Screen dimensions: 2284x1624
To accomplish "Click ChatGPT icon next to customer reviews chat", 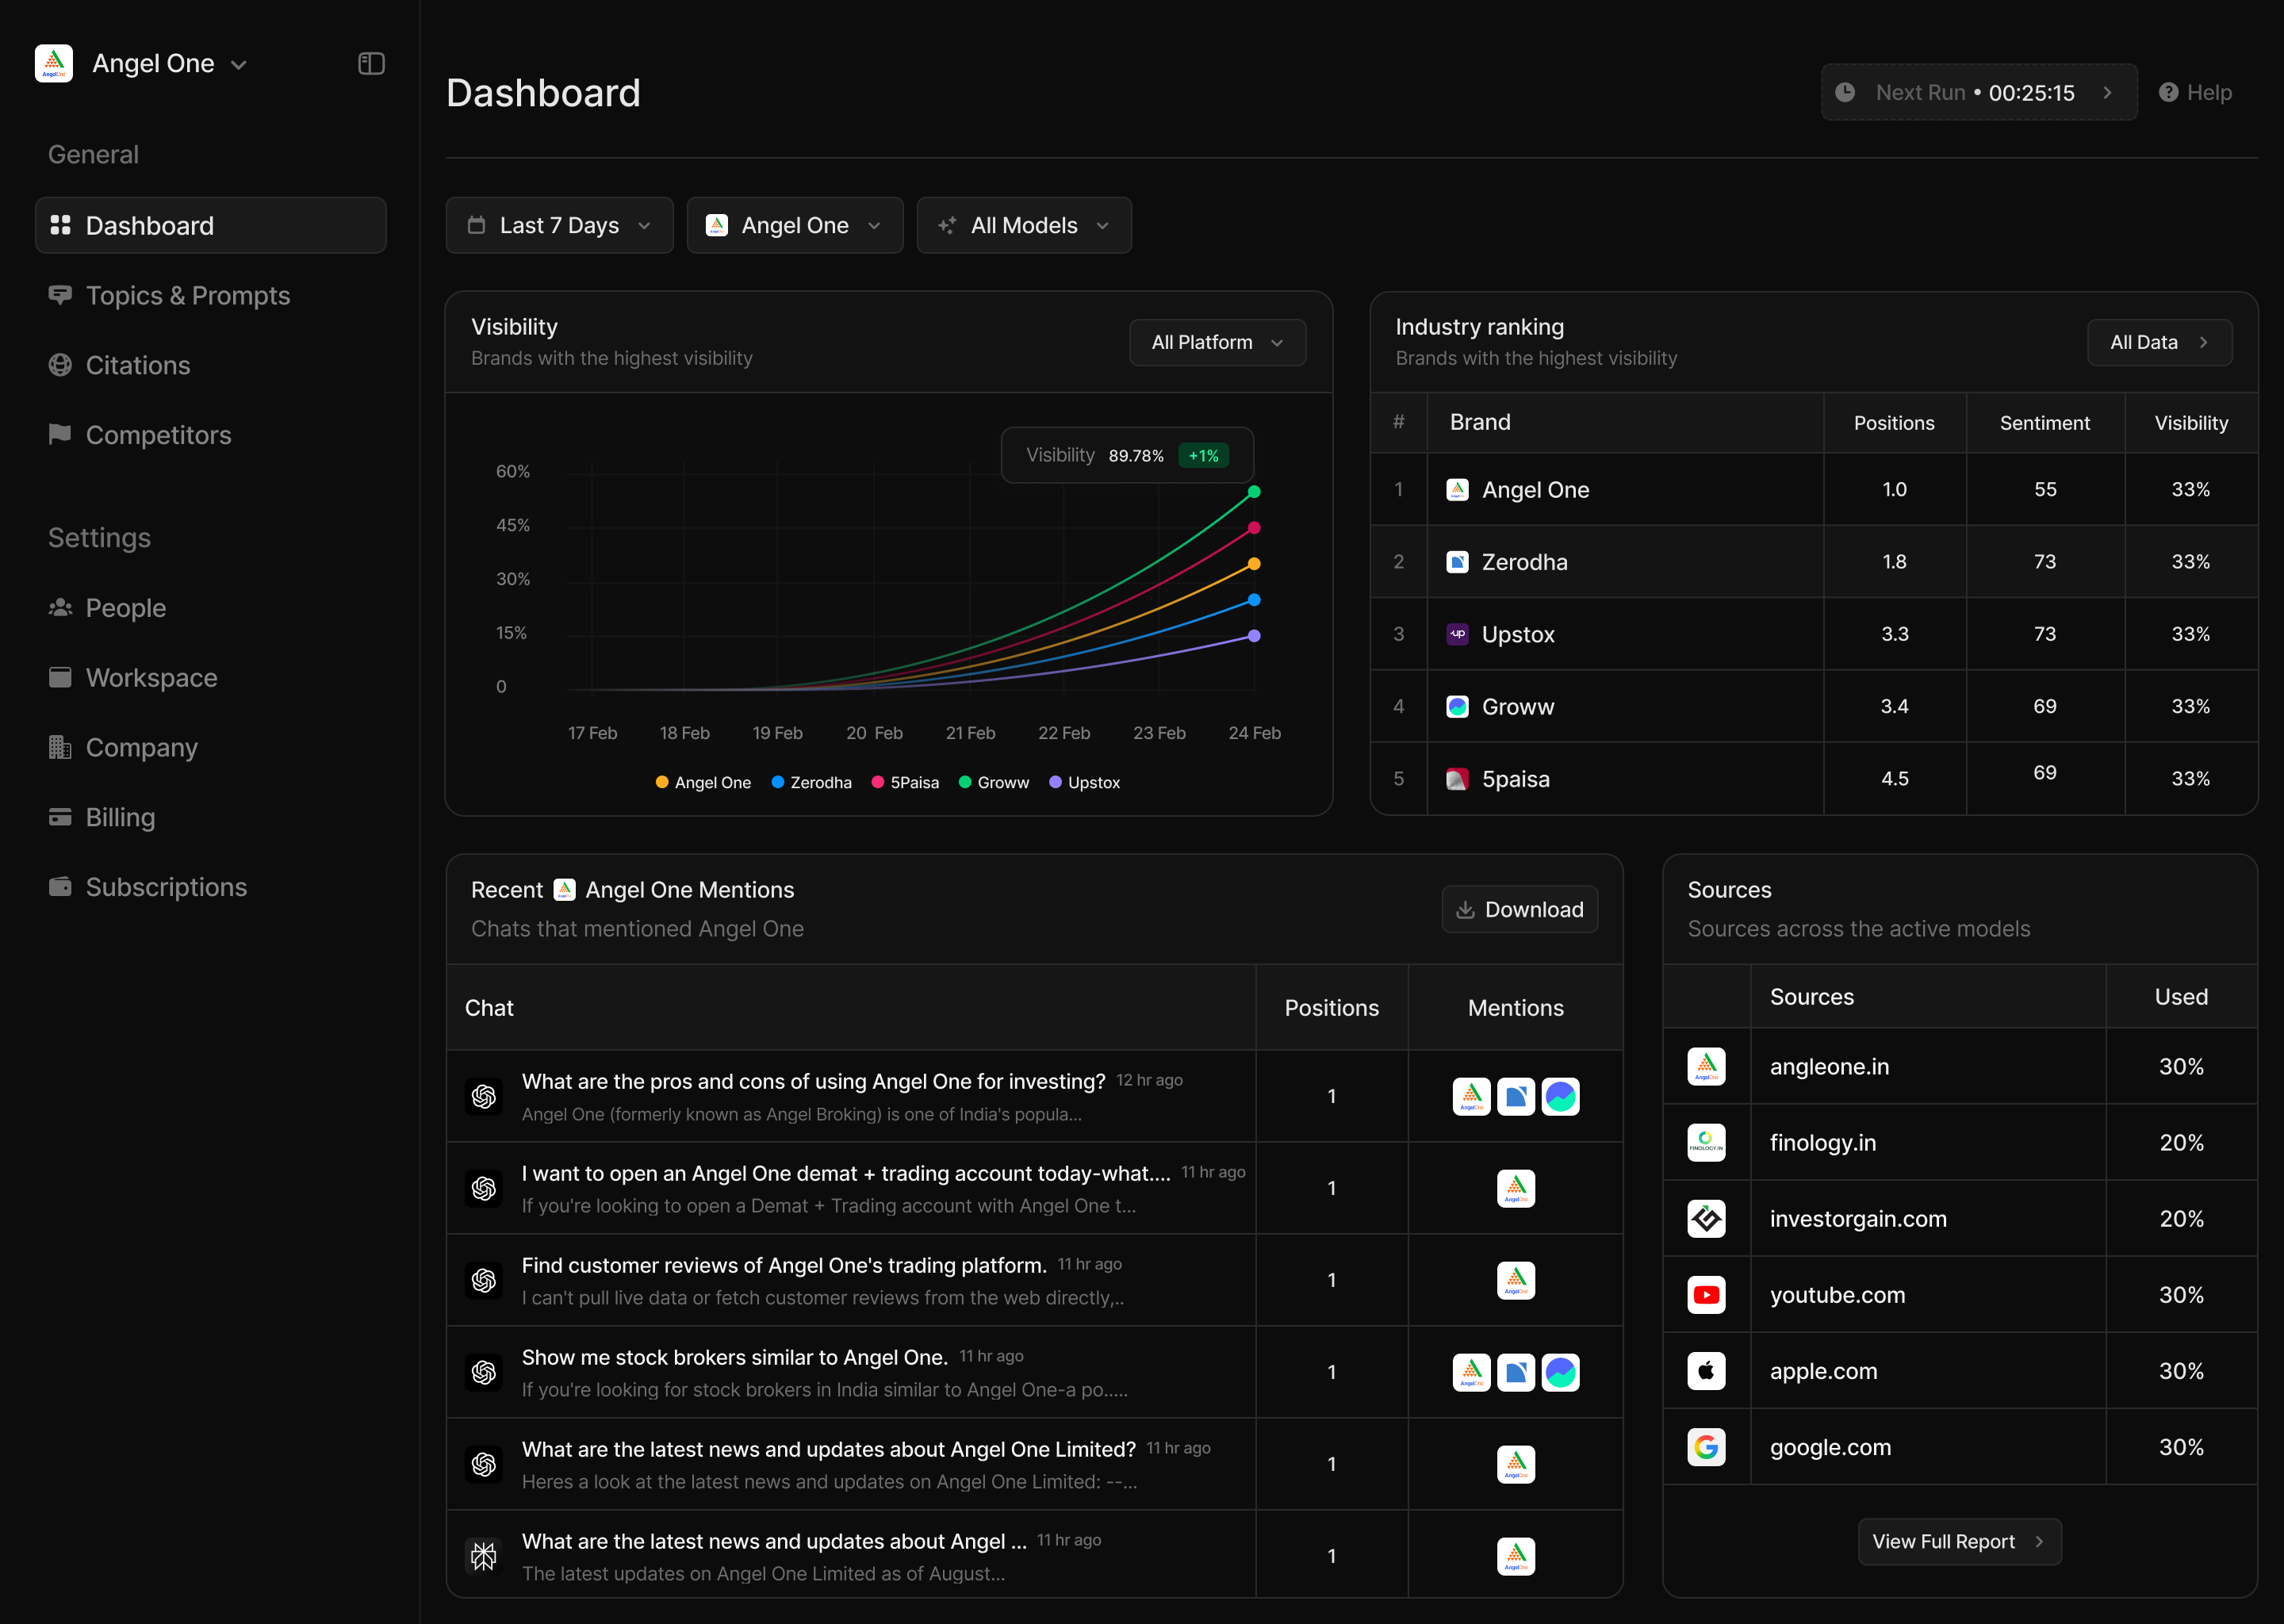I will coord(484,1281).
